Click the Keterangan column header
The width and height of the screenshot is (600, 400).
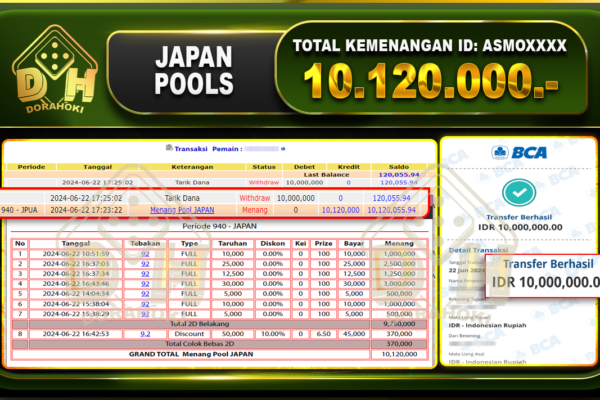click(x=192, y=167)
